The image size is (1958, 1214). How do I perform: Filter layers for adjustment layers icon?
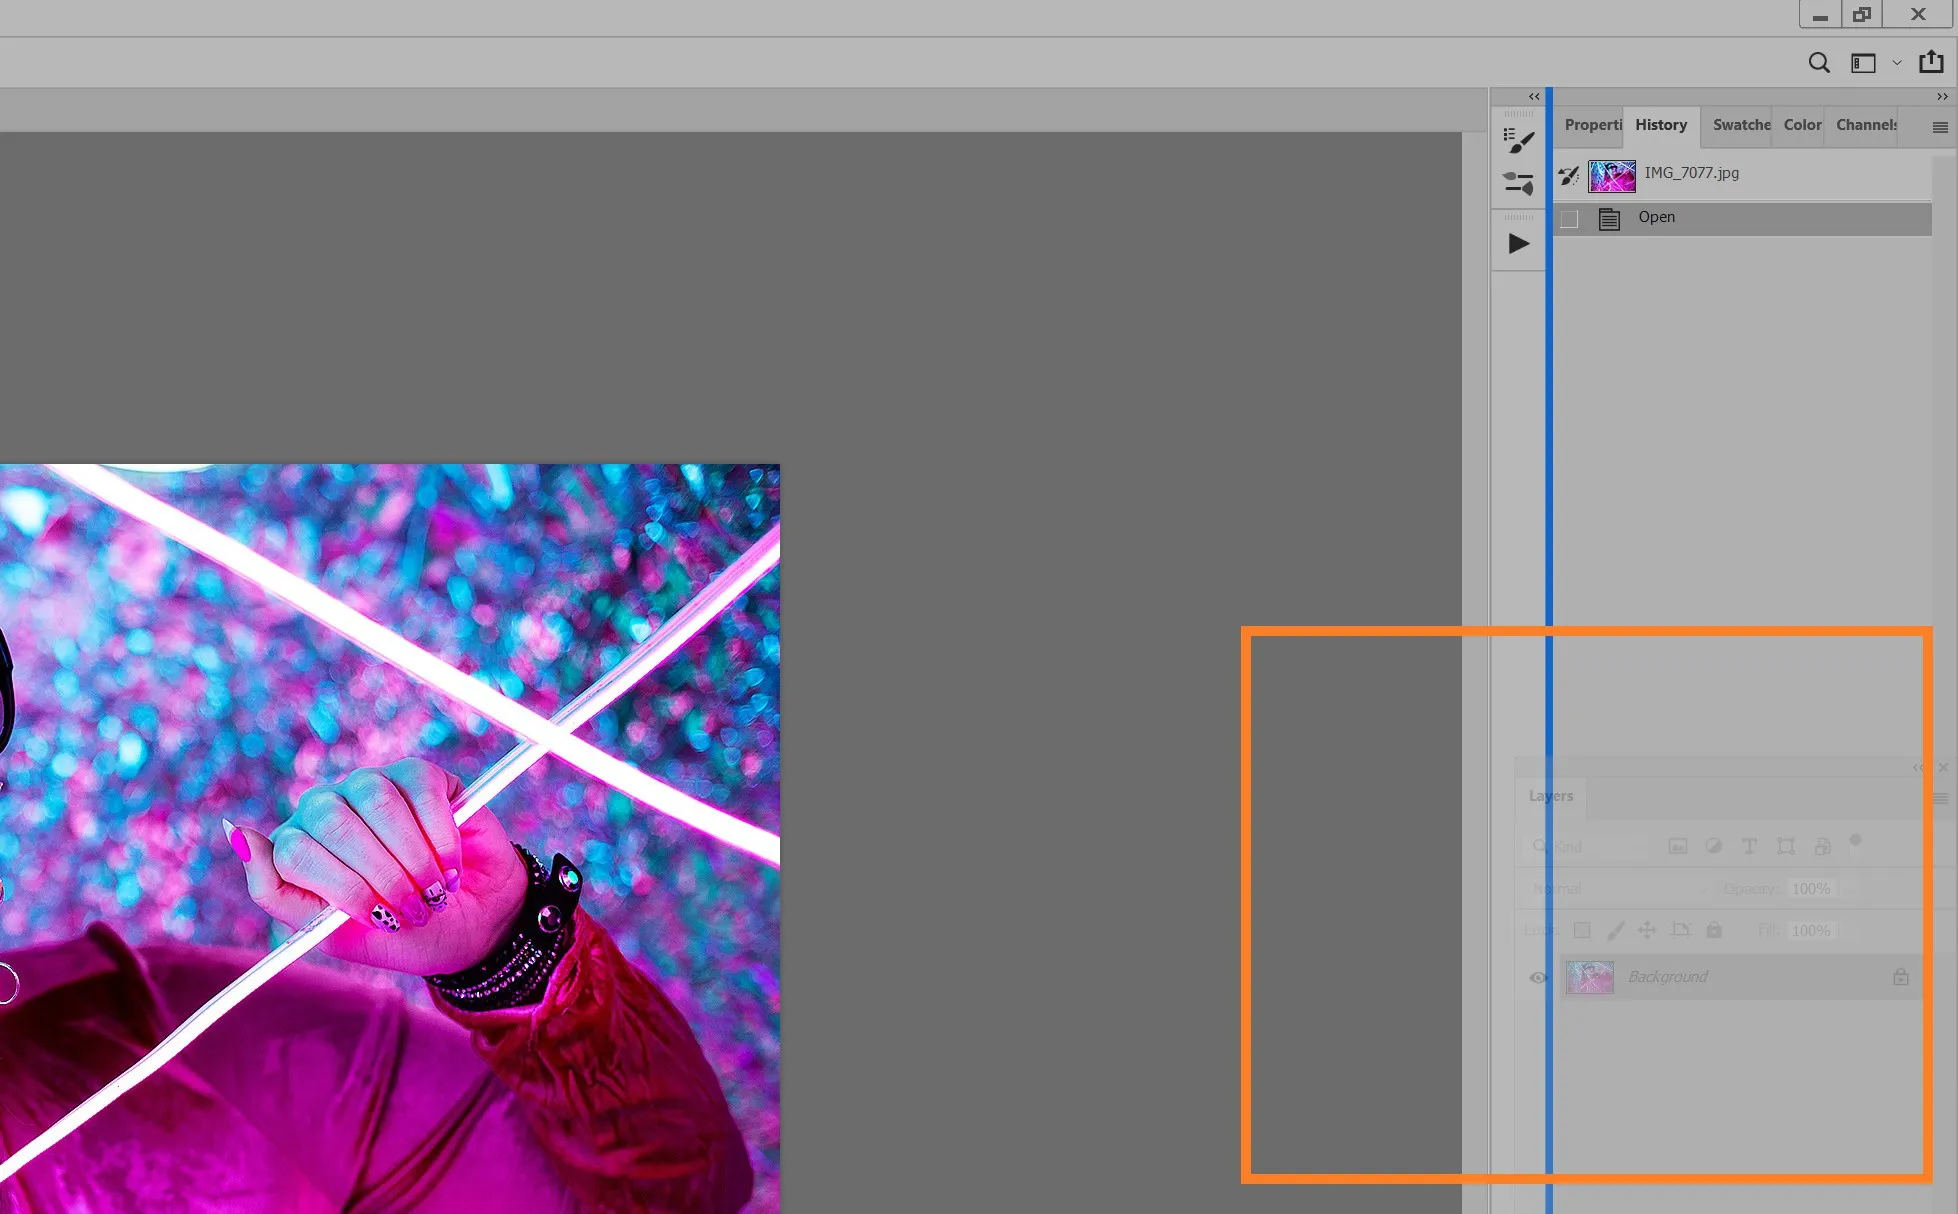pyautogui.click(x=1714, y=846)
